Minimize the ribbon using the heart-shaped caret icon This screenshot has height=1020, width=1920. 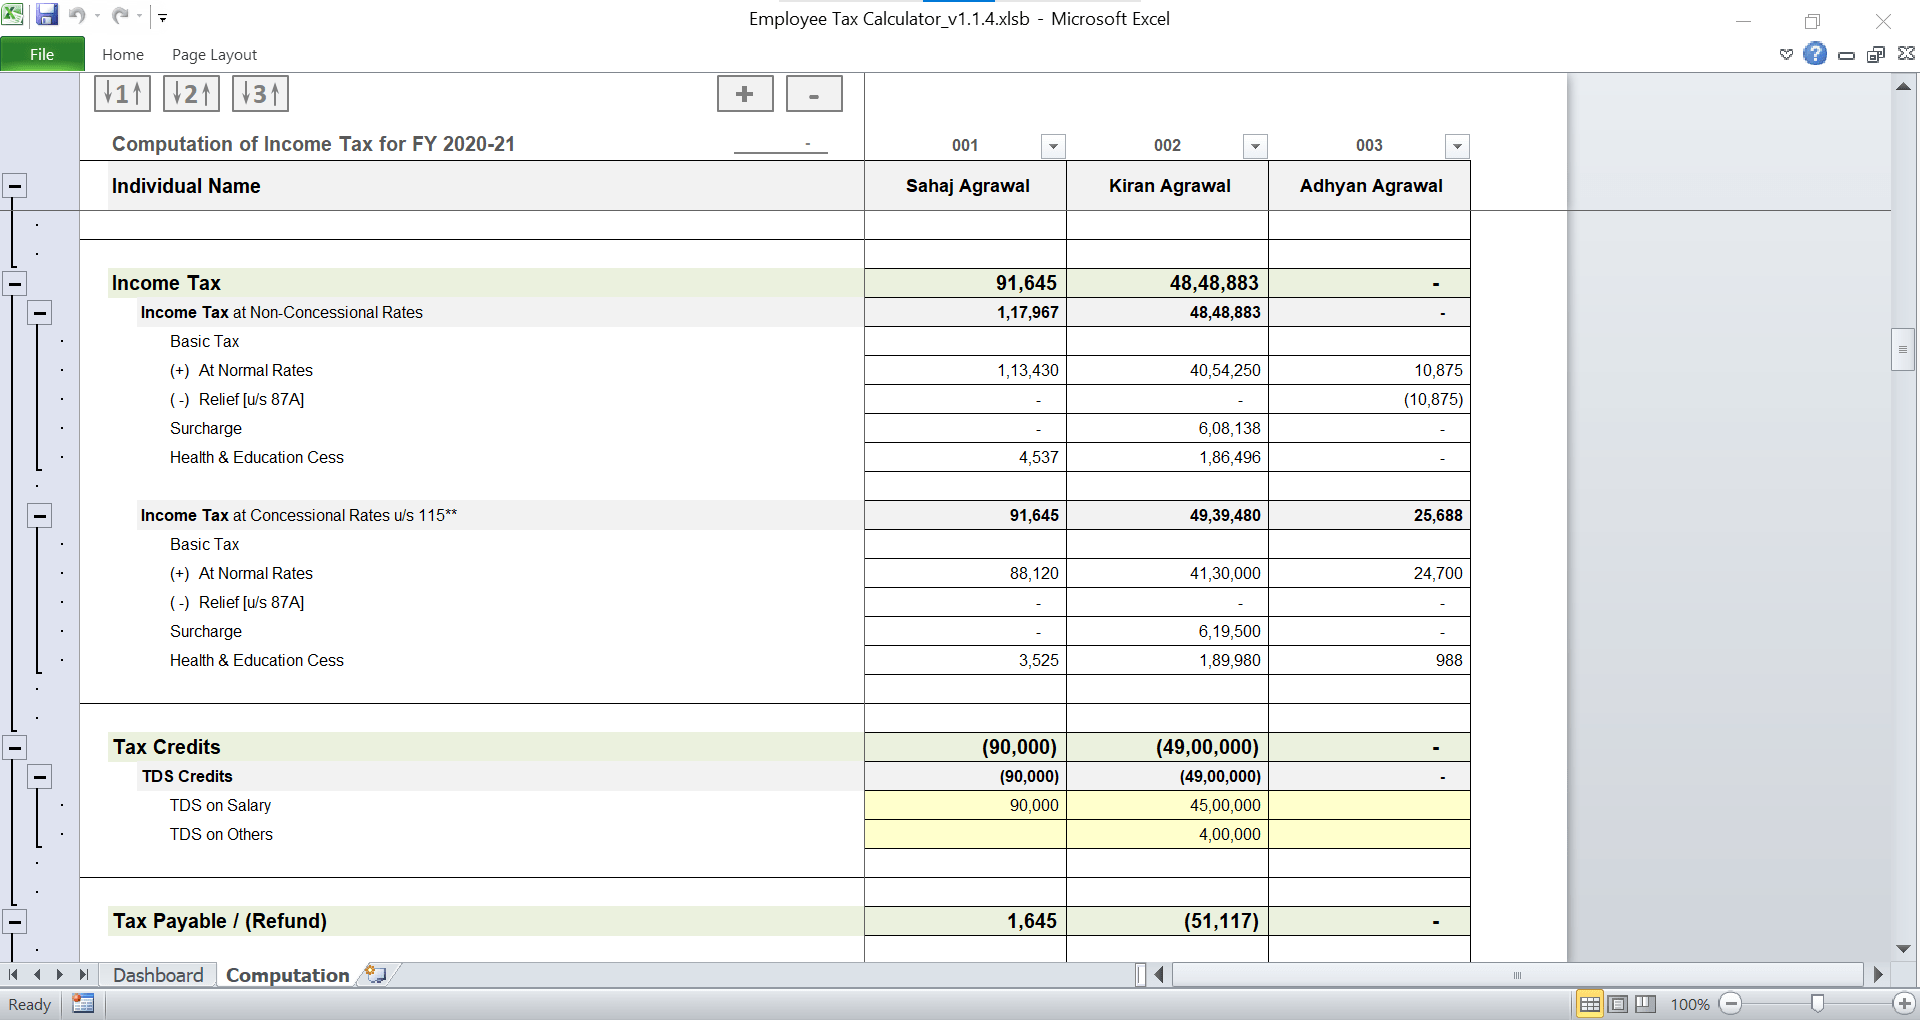point(1786,54)
